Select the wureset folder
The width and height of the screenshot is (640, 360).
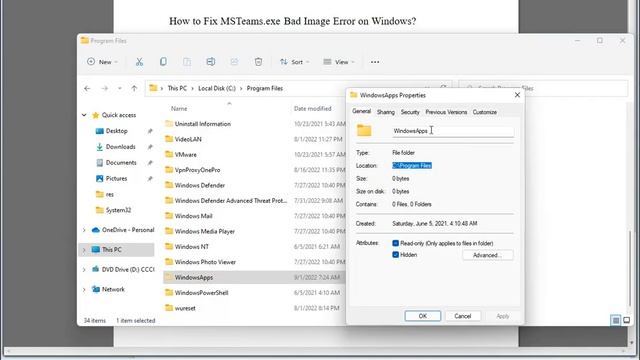tap(255, 308)
